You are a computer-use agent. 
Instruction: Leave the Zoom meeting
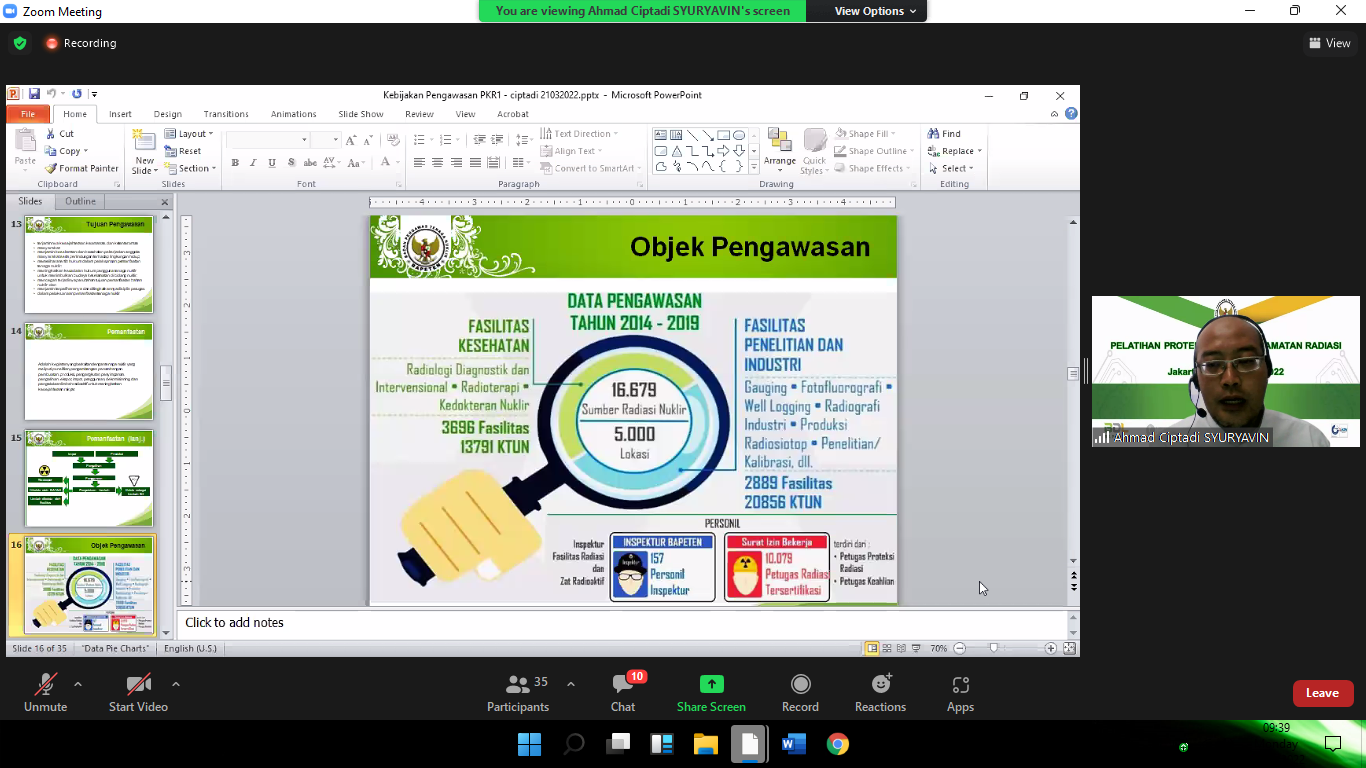tap(1322, 693)
